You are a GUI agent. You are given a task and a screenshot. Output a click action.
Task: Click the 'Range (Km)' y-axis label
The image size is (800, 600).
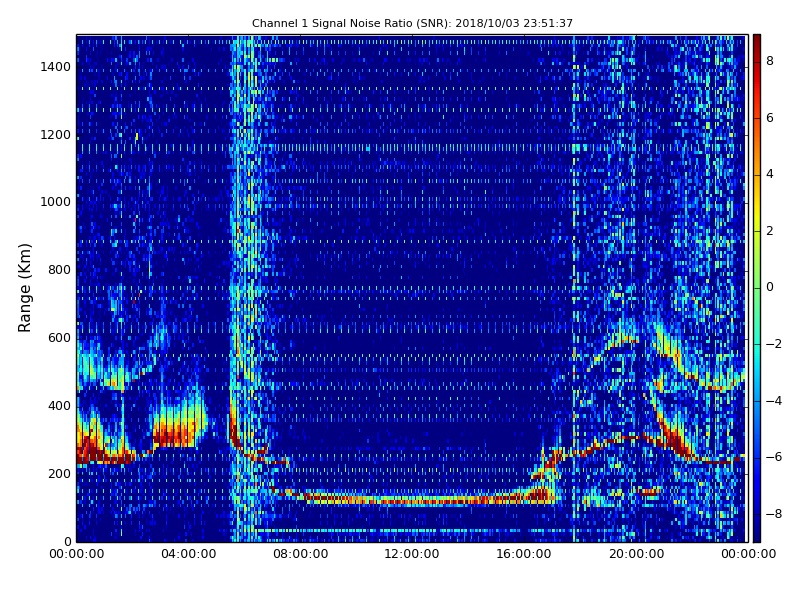tap(24, 288)
